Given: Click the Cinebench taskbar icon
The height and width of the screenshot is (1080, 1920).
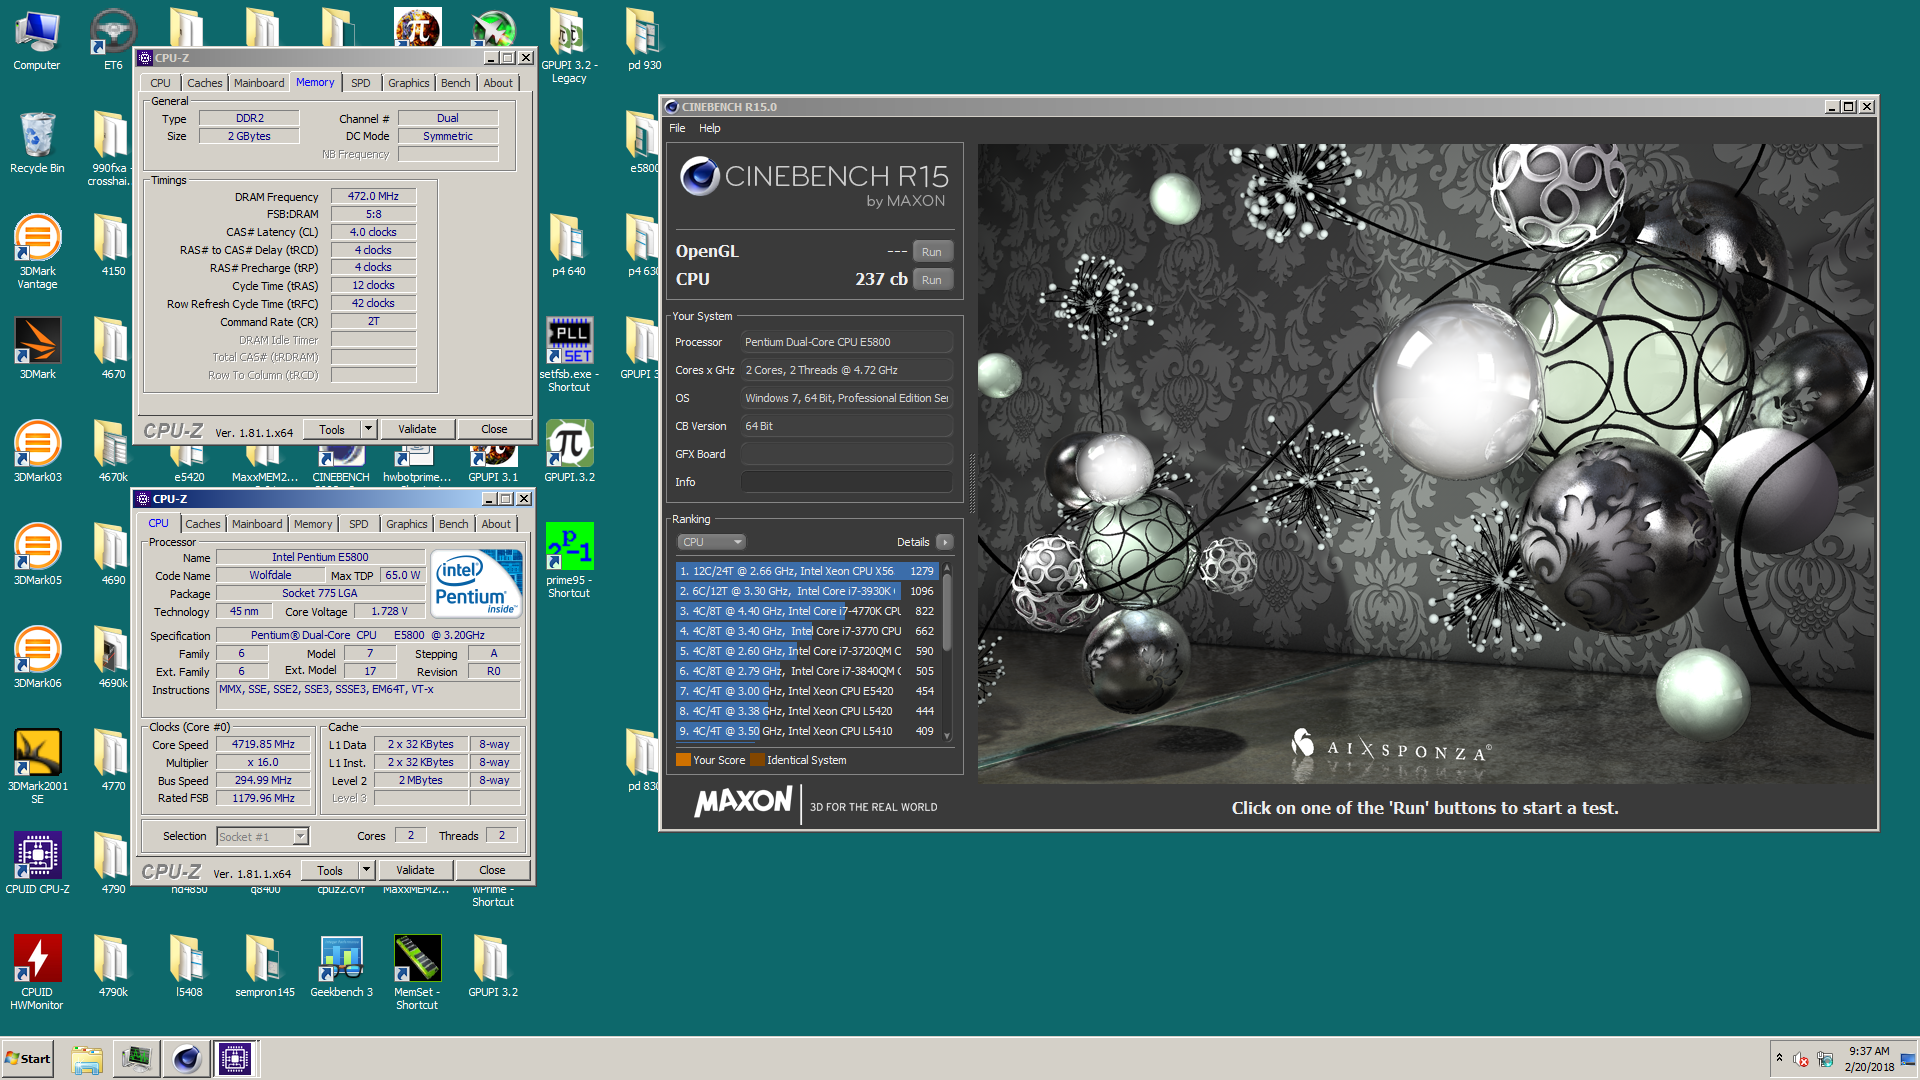Looking at the screenshot, I should (186, 1059).
